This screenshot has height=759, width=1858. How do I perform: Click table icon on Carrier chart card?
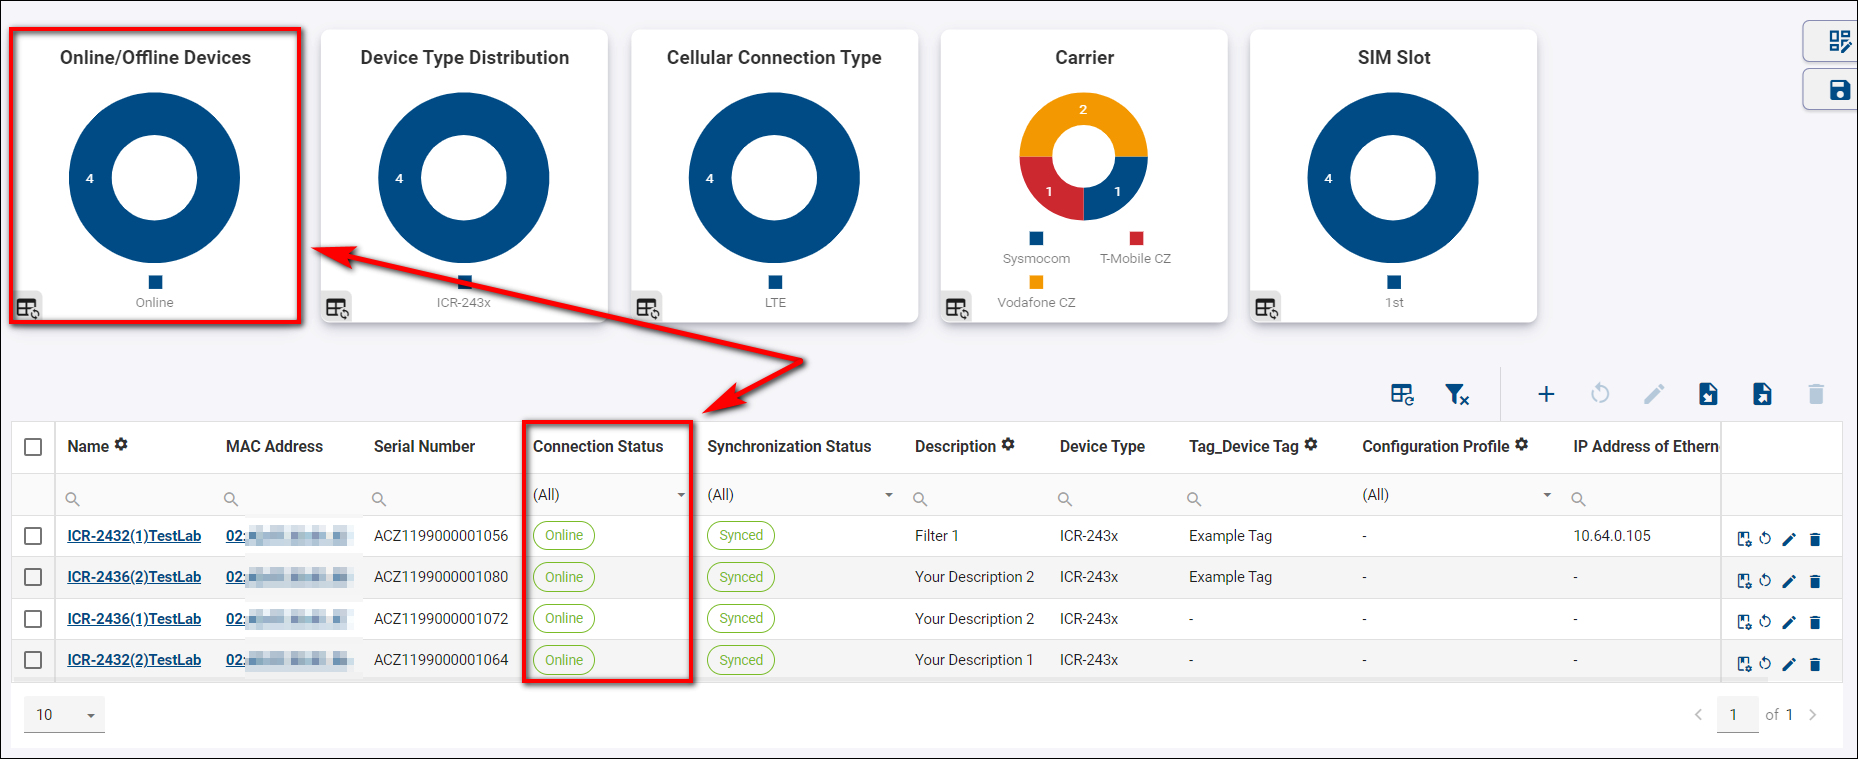[x=957, y=307]
